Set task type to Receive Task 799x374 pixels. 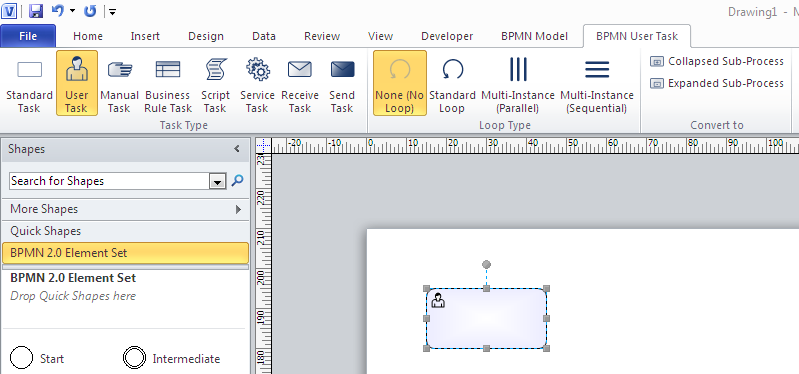point(300,83)
